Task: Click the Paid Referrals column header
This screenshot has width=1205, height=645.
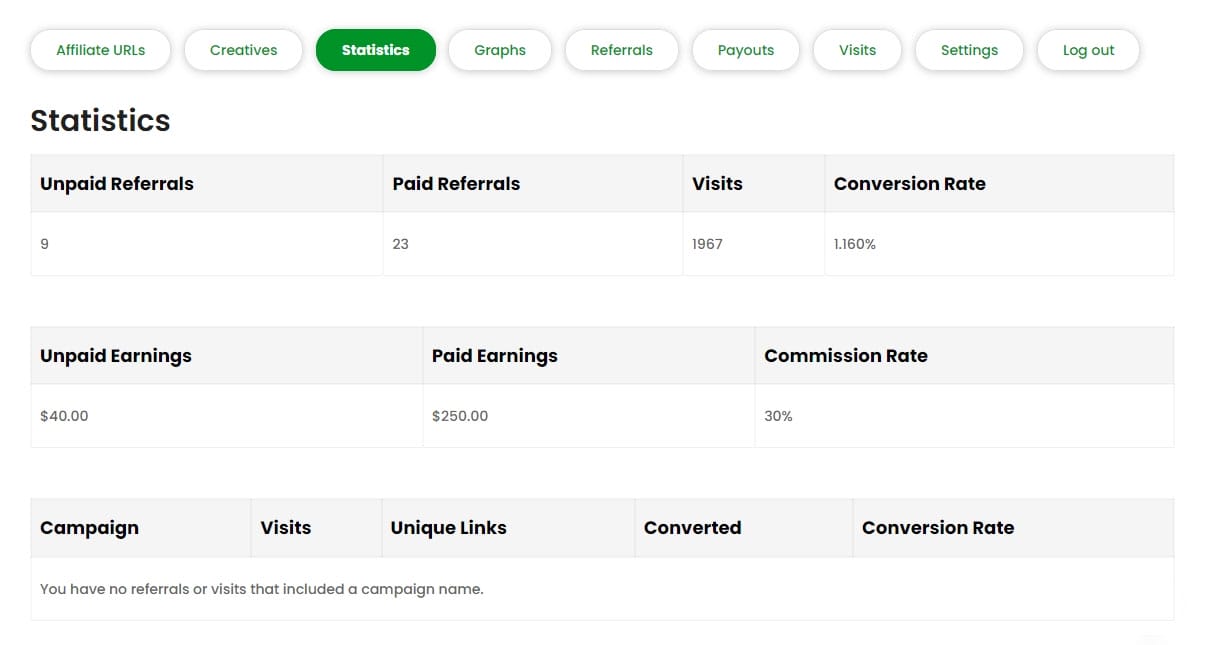Action: (456, 184)
